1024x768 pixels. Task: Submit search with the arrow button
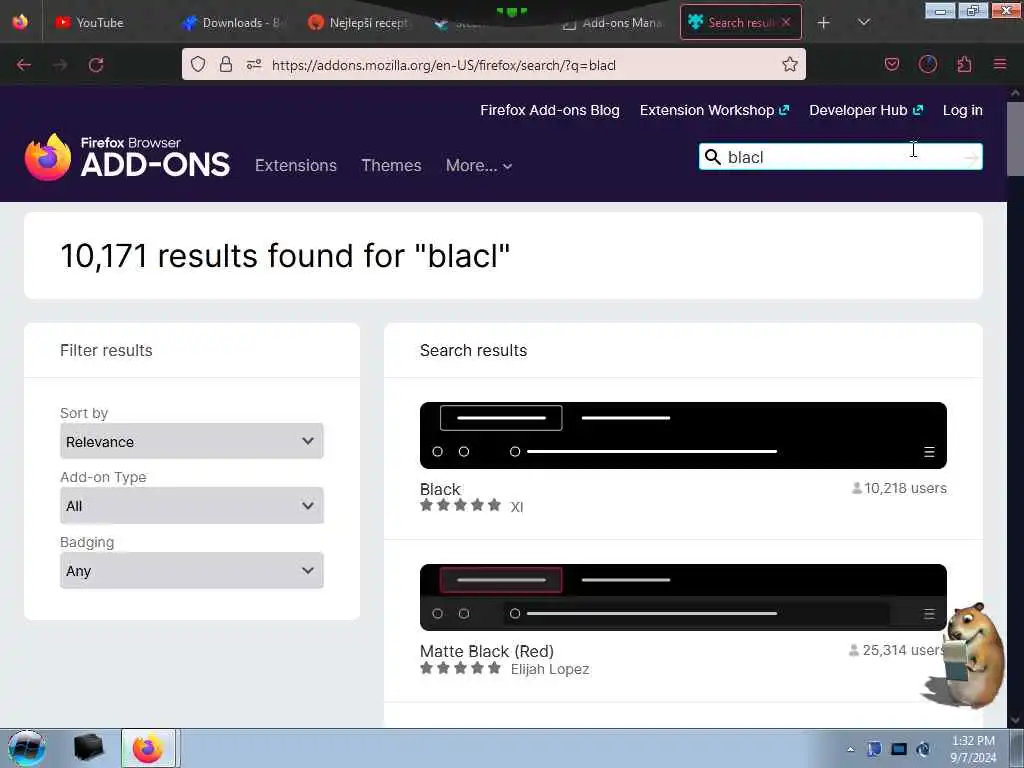971,157
